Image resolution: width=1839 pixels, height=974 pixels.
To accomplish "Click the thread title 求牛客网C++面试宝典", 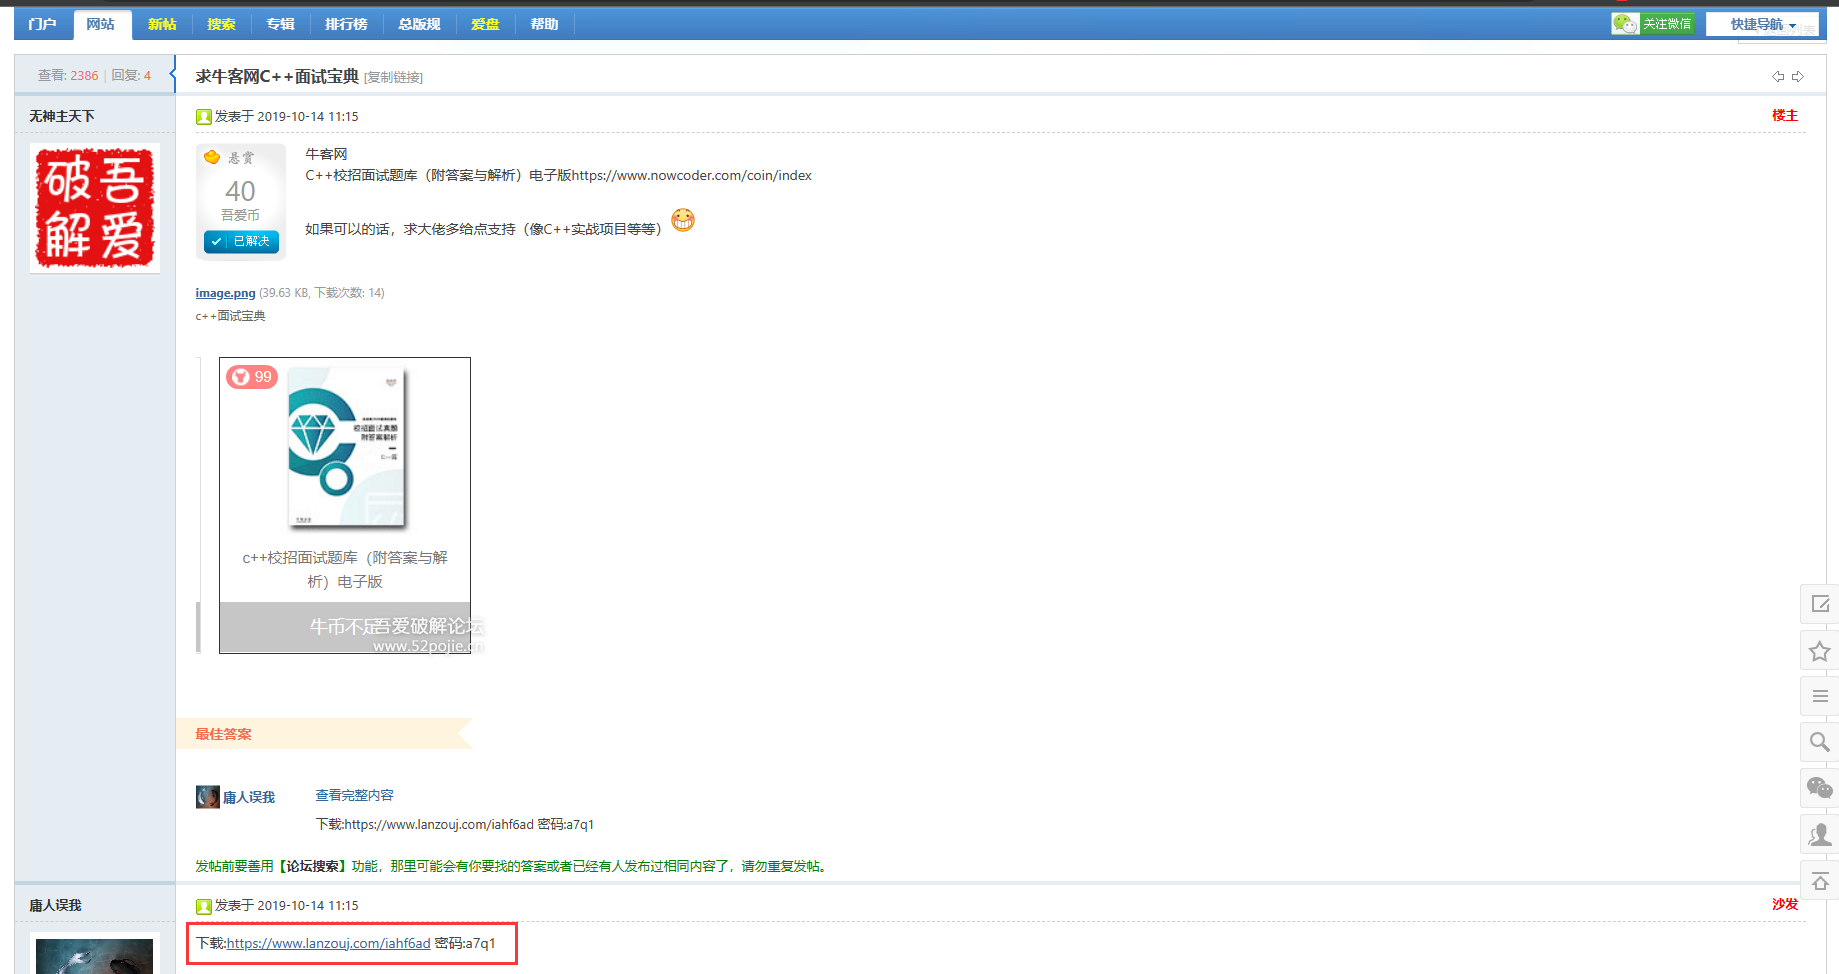I will 277,77.
